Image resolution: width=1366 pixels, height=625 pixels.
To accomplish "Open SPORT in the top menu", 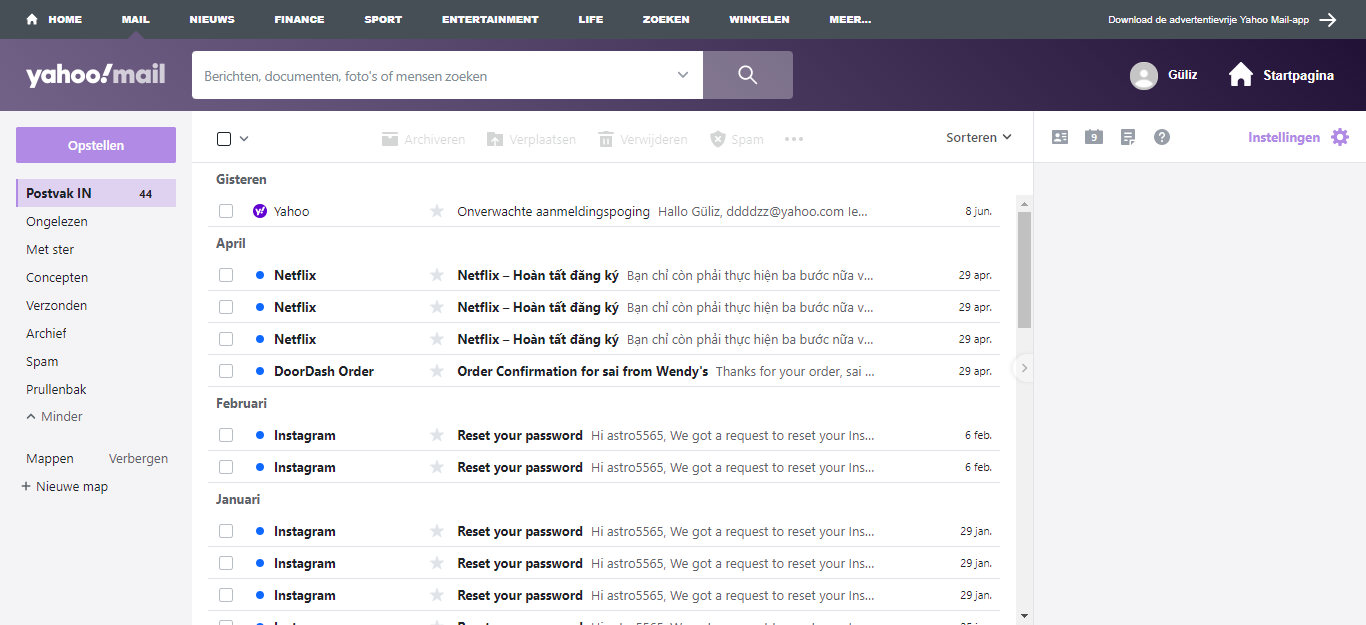I will point(383,19).
